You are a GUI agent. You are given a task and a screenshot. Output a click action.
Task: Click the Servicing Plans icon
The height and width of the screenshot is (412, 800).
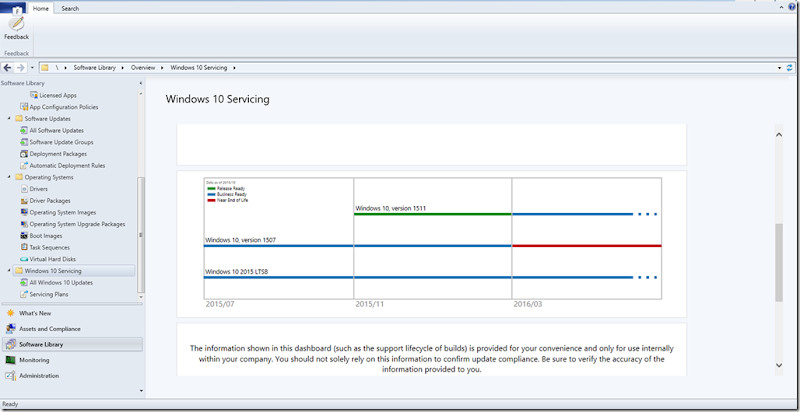pyautogui.click(x=24, y=295)
